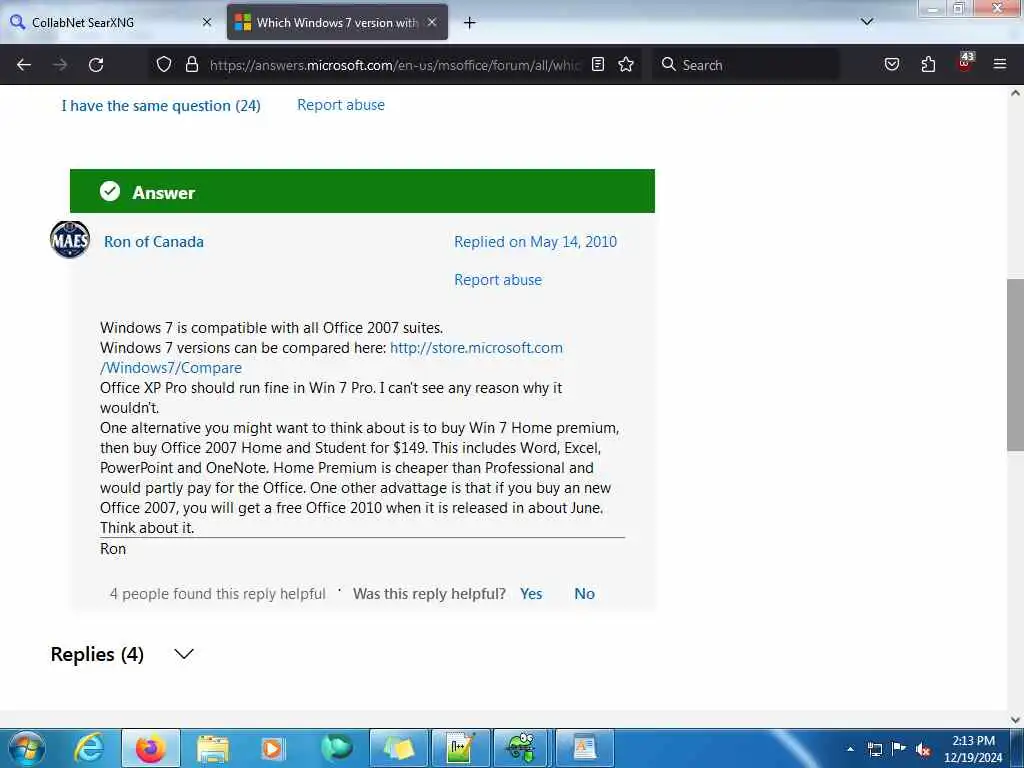This screenshot has height=768, width=1024.
Task: Open a new tab with plus
Action: (469, 23)
